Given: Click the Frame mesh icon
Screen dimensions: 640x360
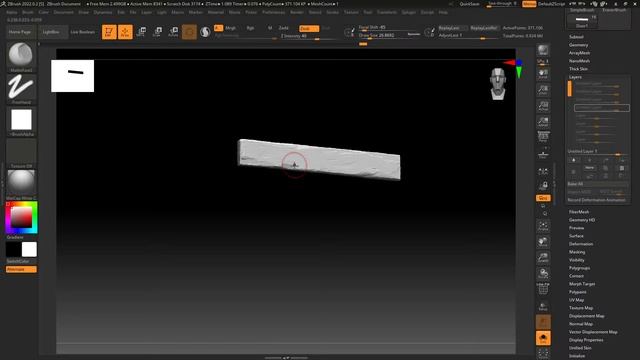Looking at the screenshot, I should coord(543,226).
